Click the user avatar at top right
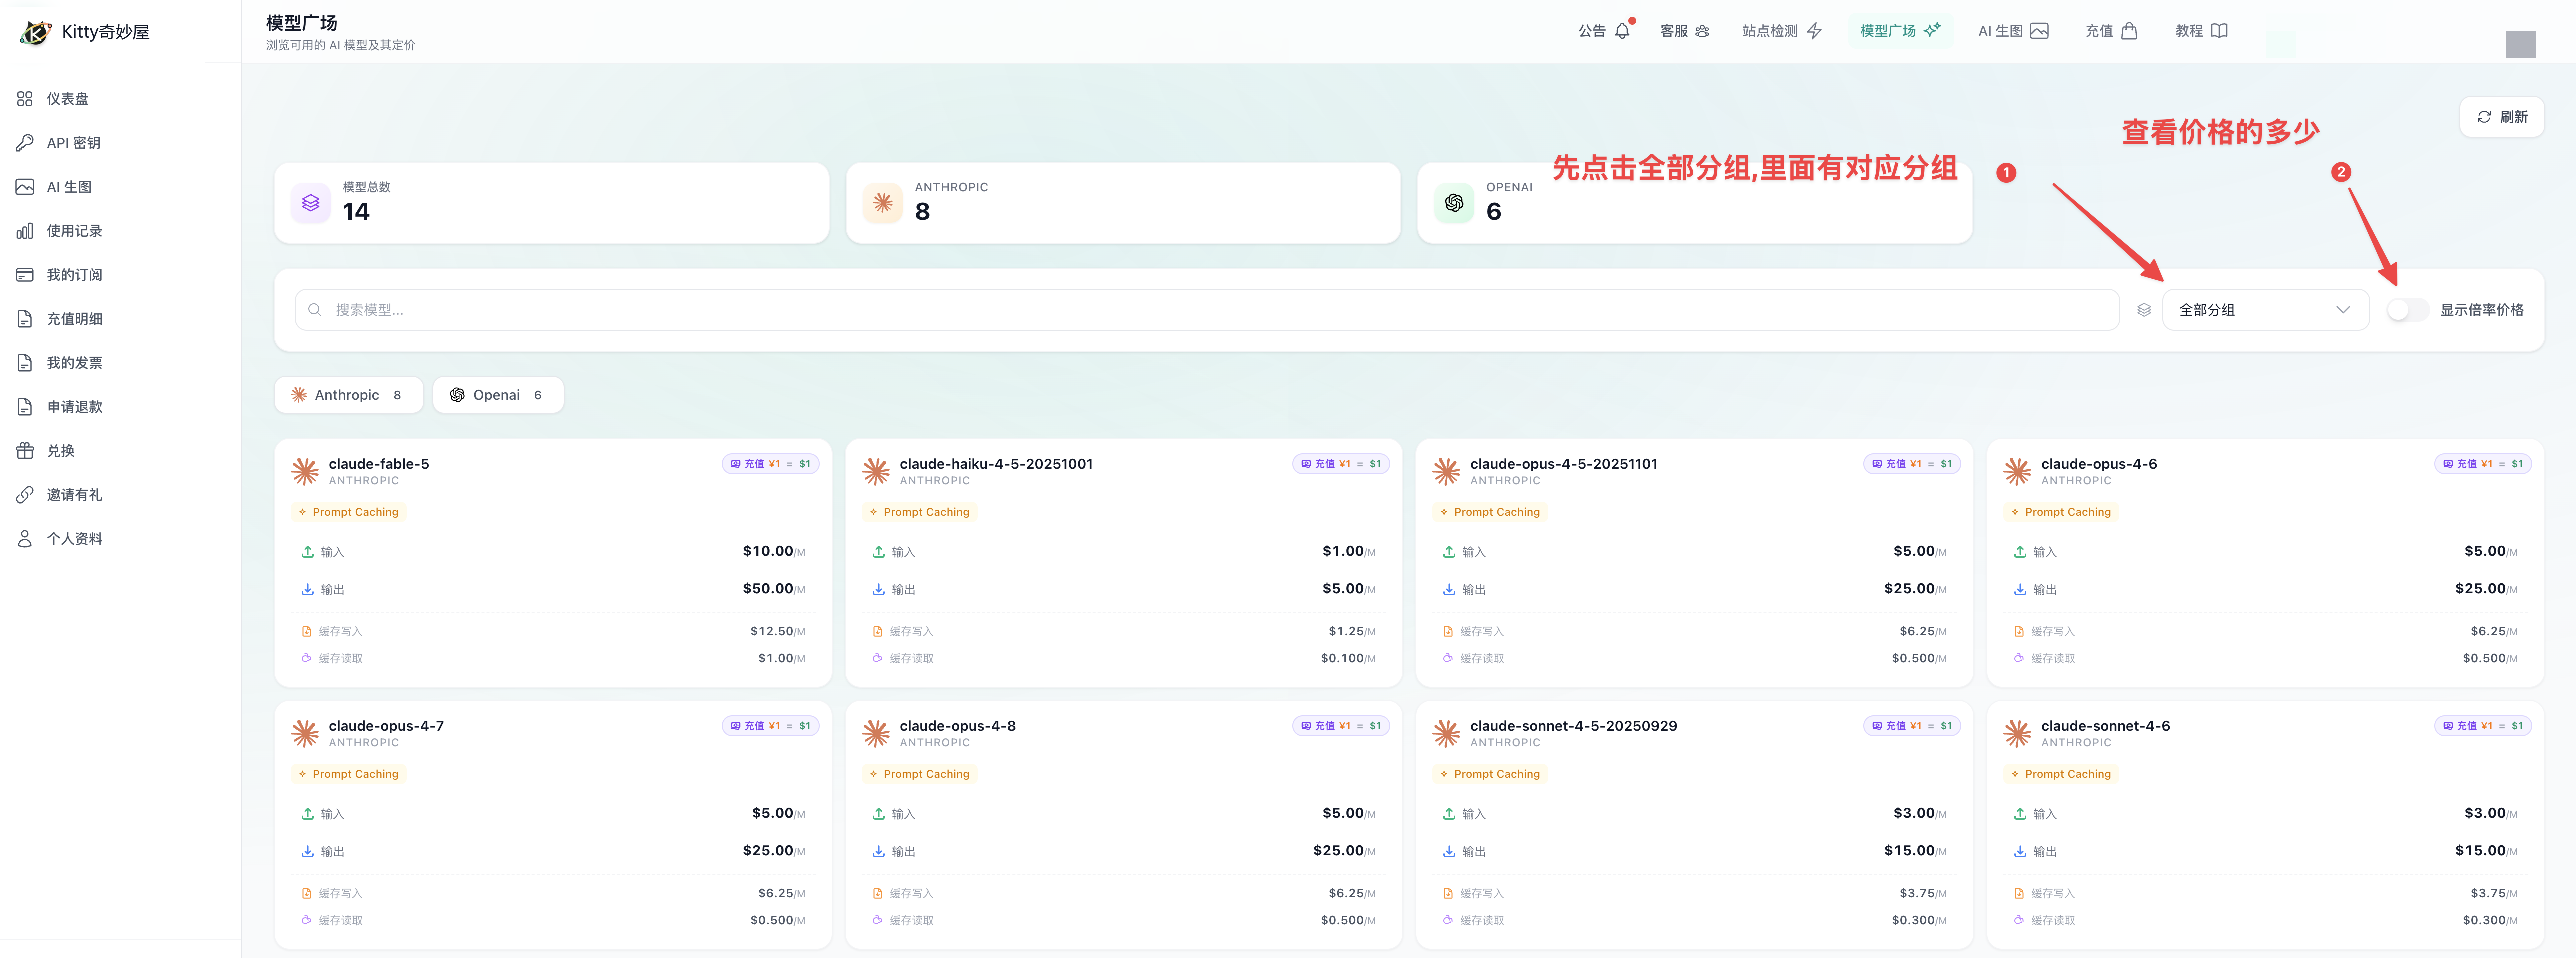Viewport: 2576px width, 958px height. pos(2519,44)
